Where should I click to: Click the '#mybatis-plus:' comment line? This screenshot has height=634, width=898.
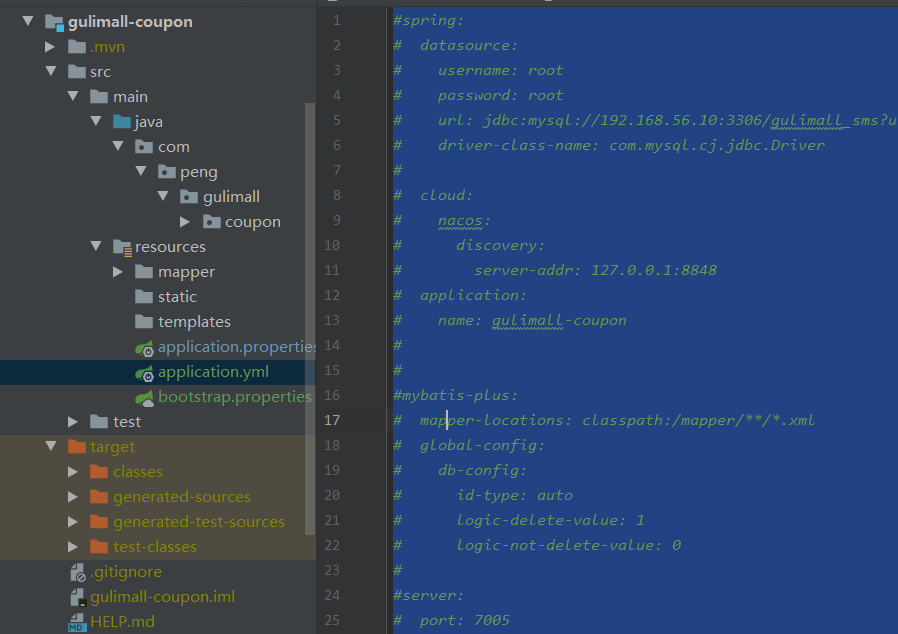click(x=455, y=395)
